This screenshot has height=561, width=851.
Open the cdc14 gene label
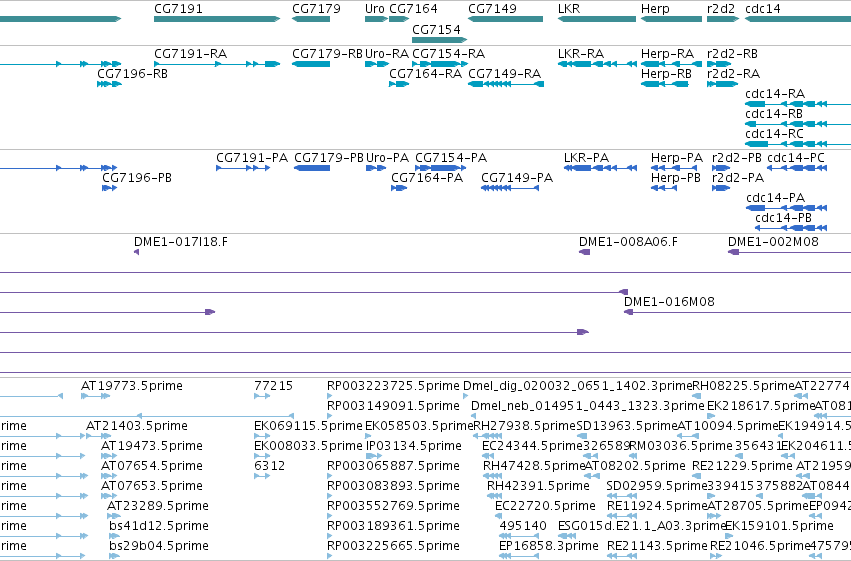point(763,9)
